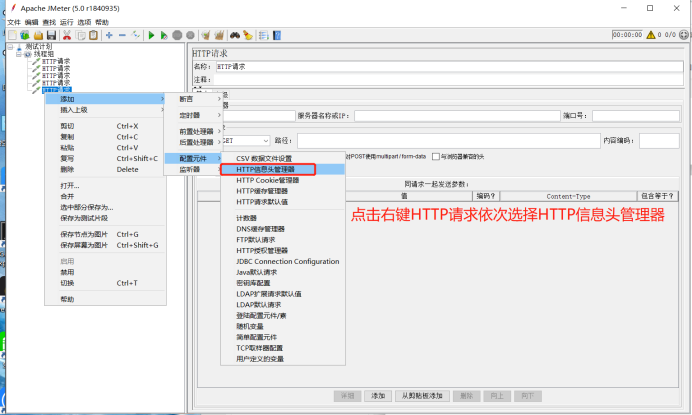This screenshot has height=415, width=692.
Task: Click the 名称 input field
Action: (449, 67)
